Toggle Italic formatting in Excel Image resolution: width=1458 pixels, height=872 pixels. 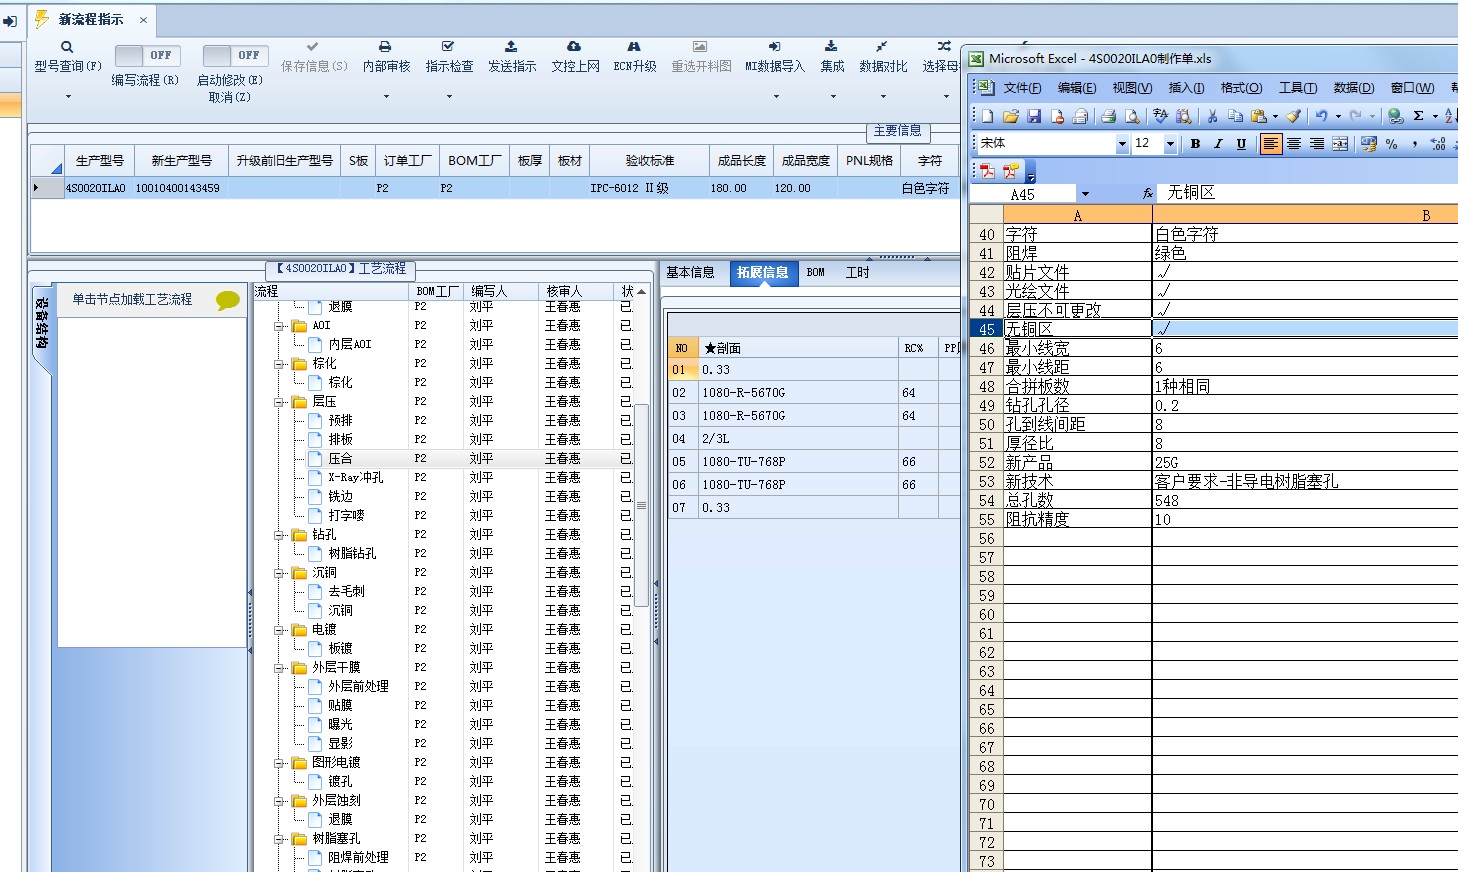(1218, 144)
